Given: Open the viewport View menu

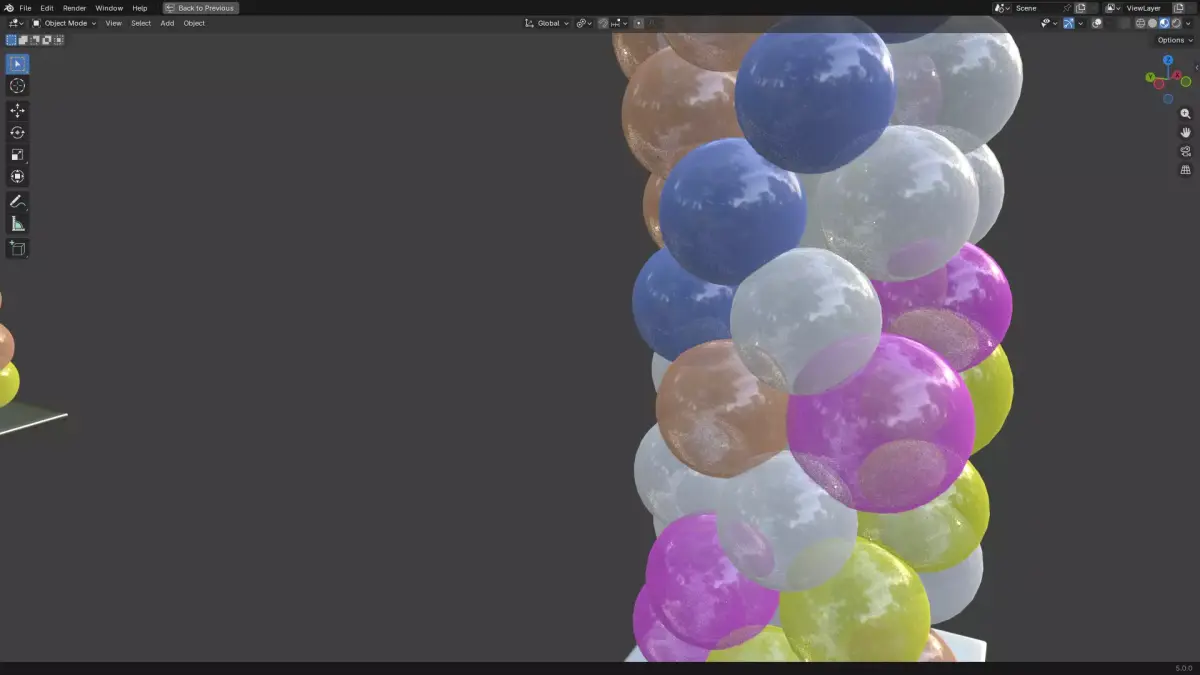Looking at the screenshot, I should 114,23.
